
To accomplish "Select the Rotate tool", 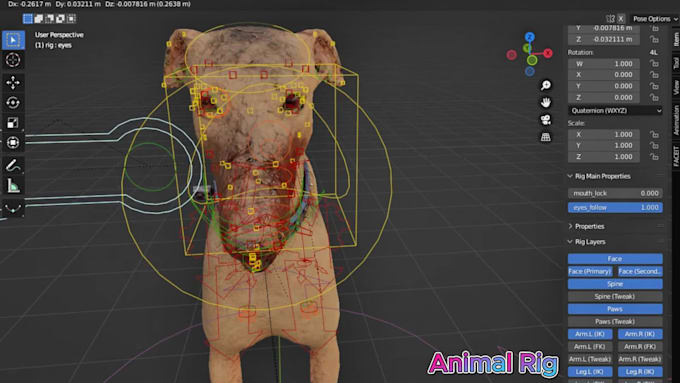I will tap(13, 102).
